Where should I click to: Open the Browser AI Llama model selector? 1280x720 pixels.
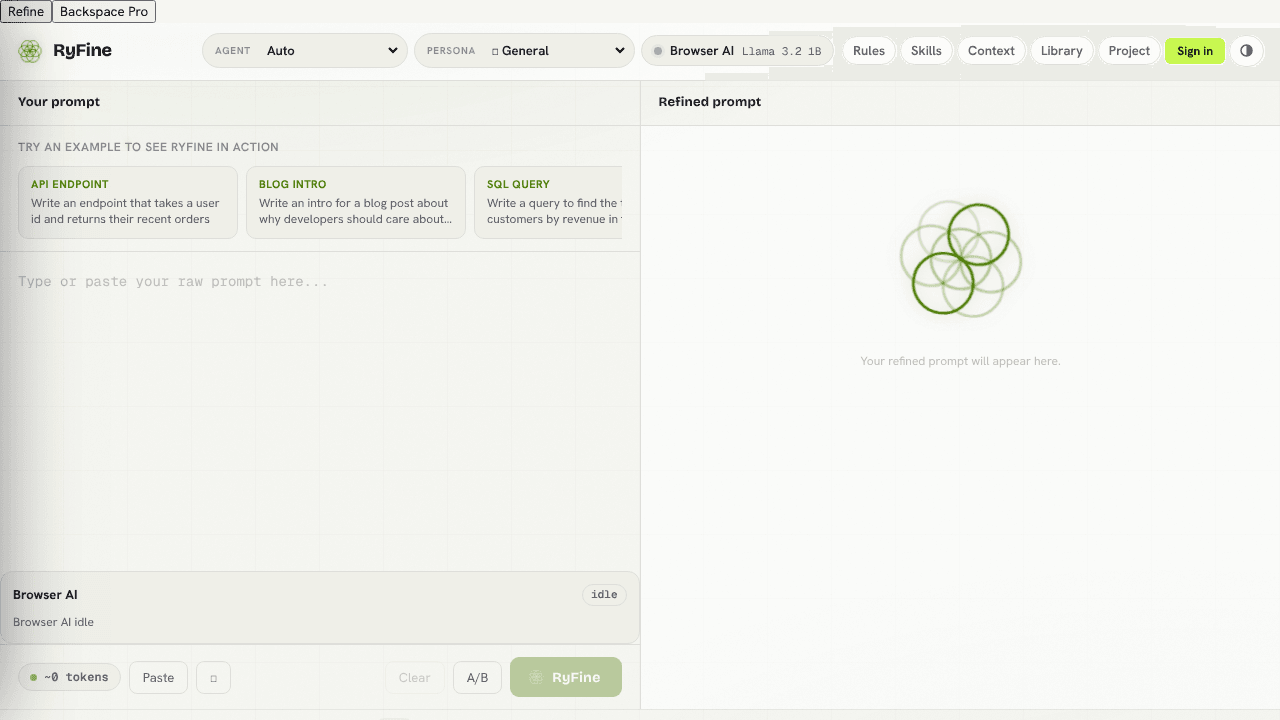pos(737,51)
